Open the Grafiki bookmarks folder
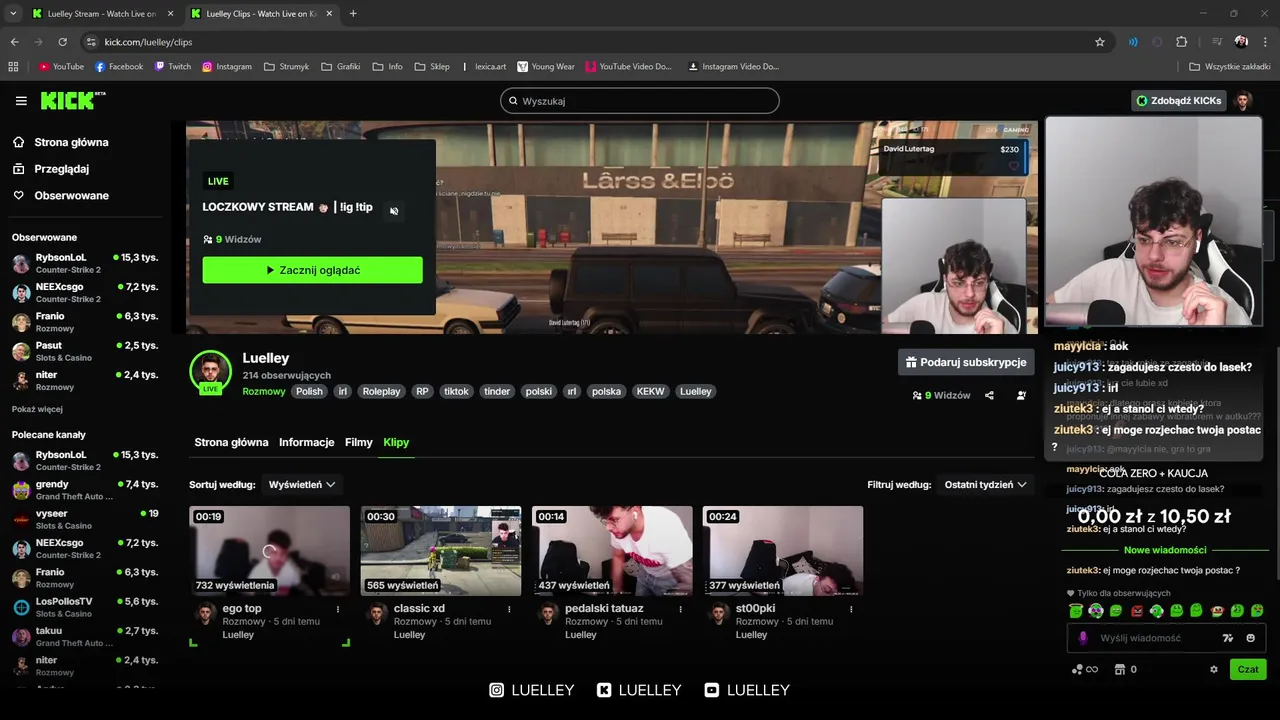 tap(341, 67)
